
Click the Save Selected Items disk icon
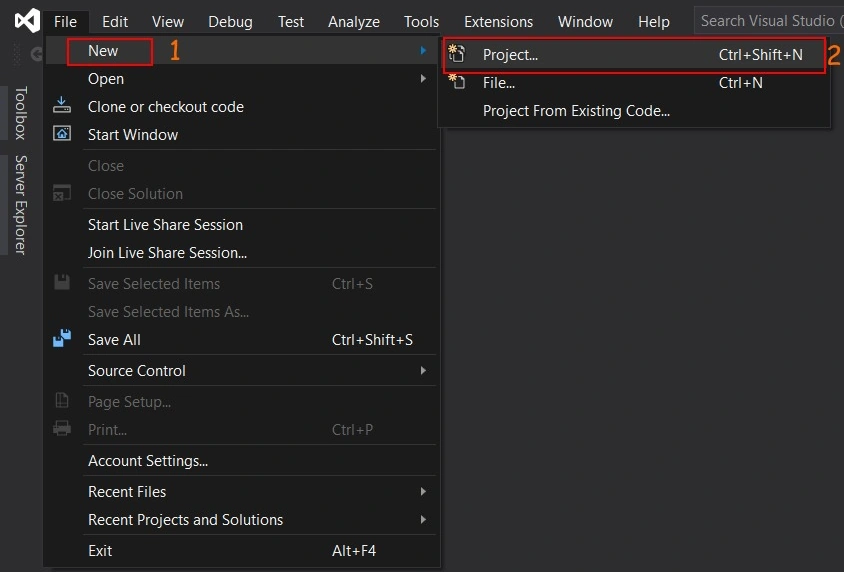pyautogui.click(x=62, y=283)
